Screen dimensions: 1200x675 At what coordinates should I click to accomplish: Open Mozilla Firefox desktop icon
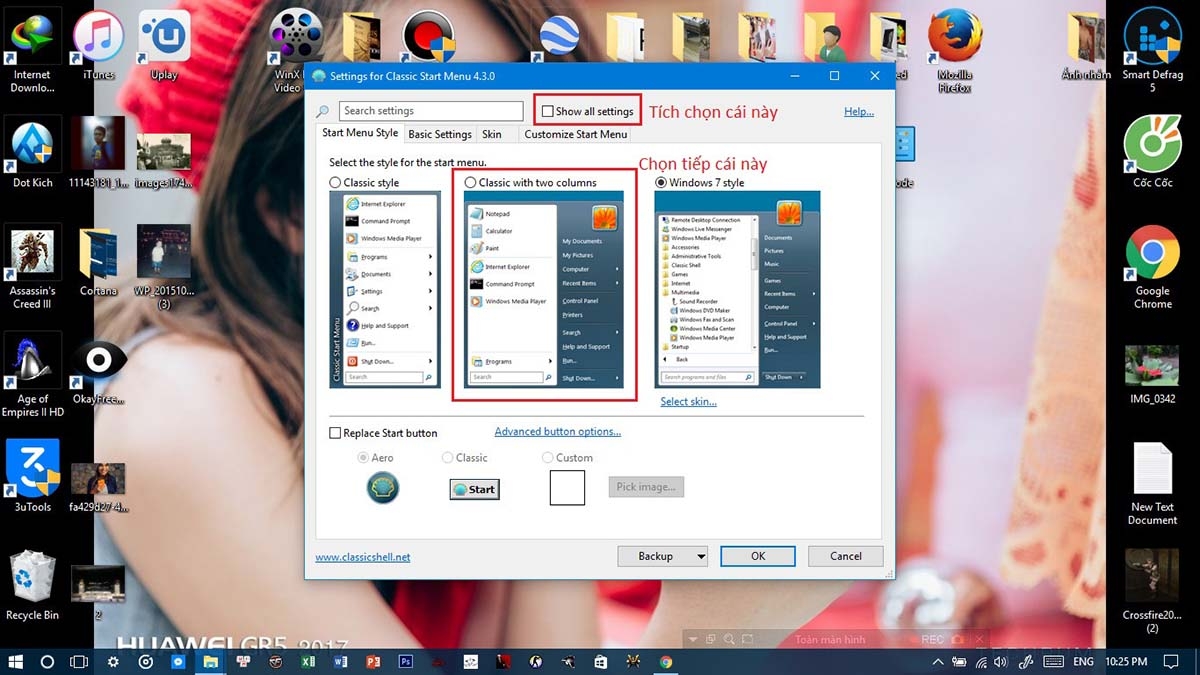[955, 51]
